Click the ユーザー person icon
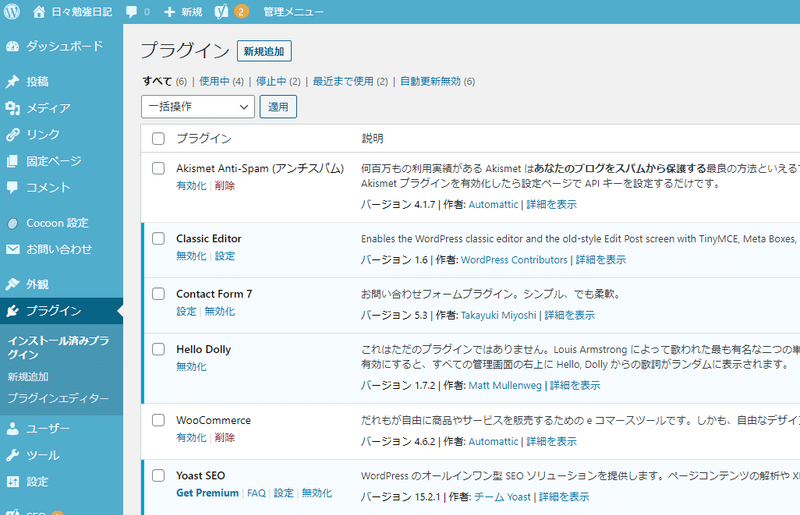The width and height of the screenshot is (800, 515). tap(13, 429)
